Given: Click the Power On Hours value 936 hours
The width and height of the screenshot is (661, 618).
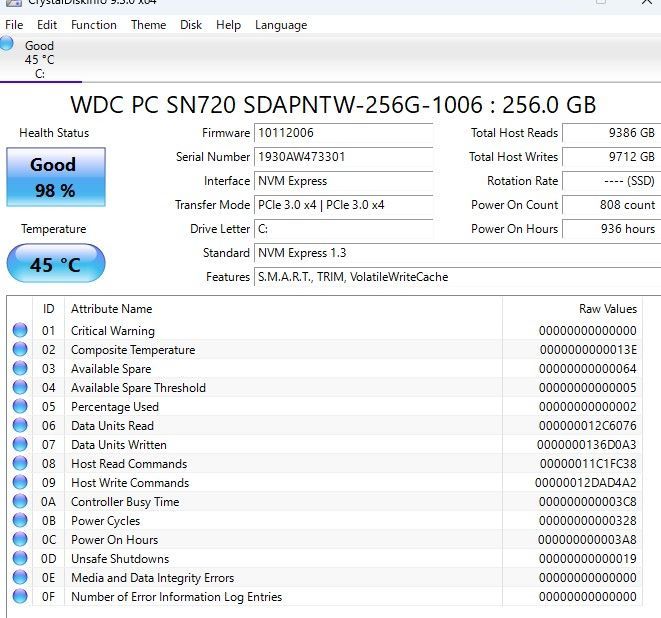Looking at the screenshot, I should (611, 229).
